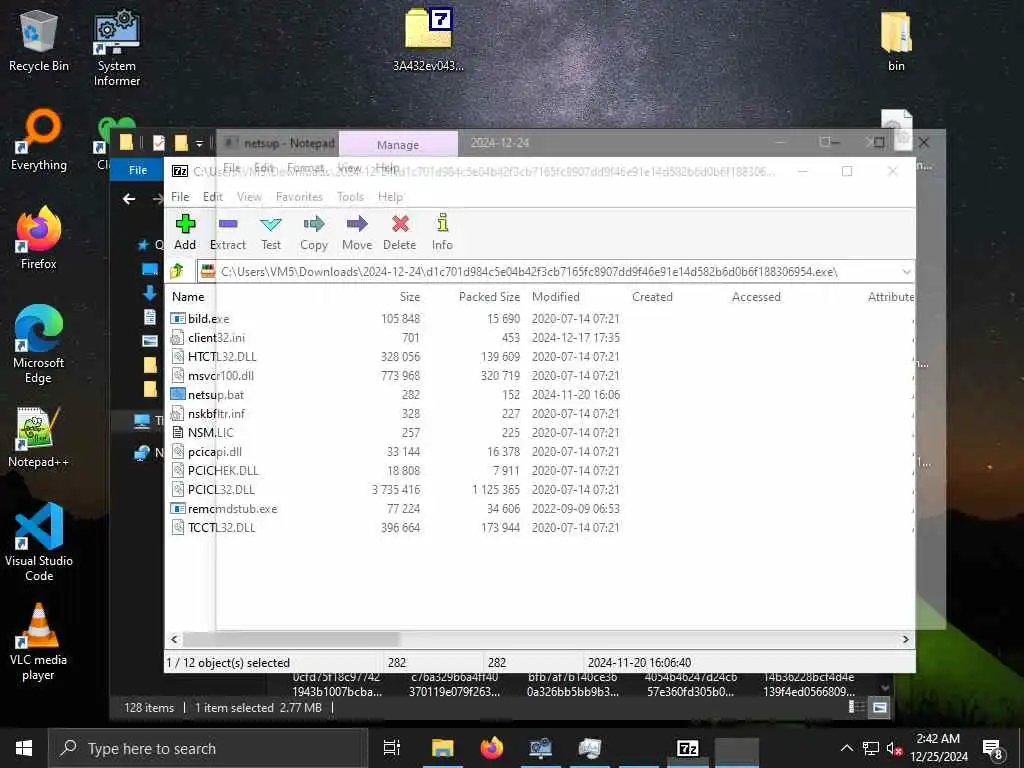Select the remcmdstub.exe file icon

178,508
